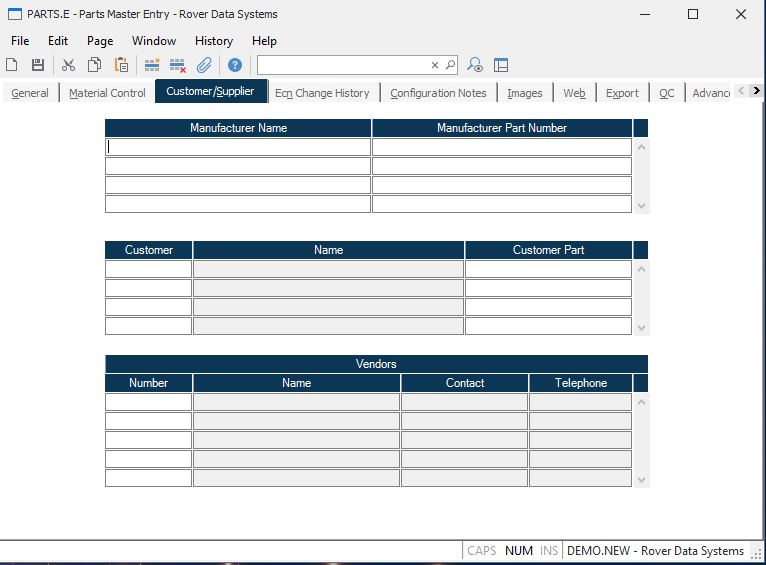Click the layout panel icon right of search

(x=501, y=65)
